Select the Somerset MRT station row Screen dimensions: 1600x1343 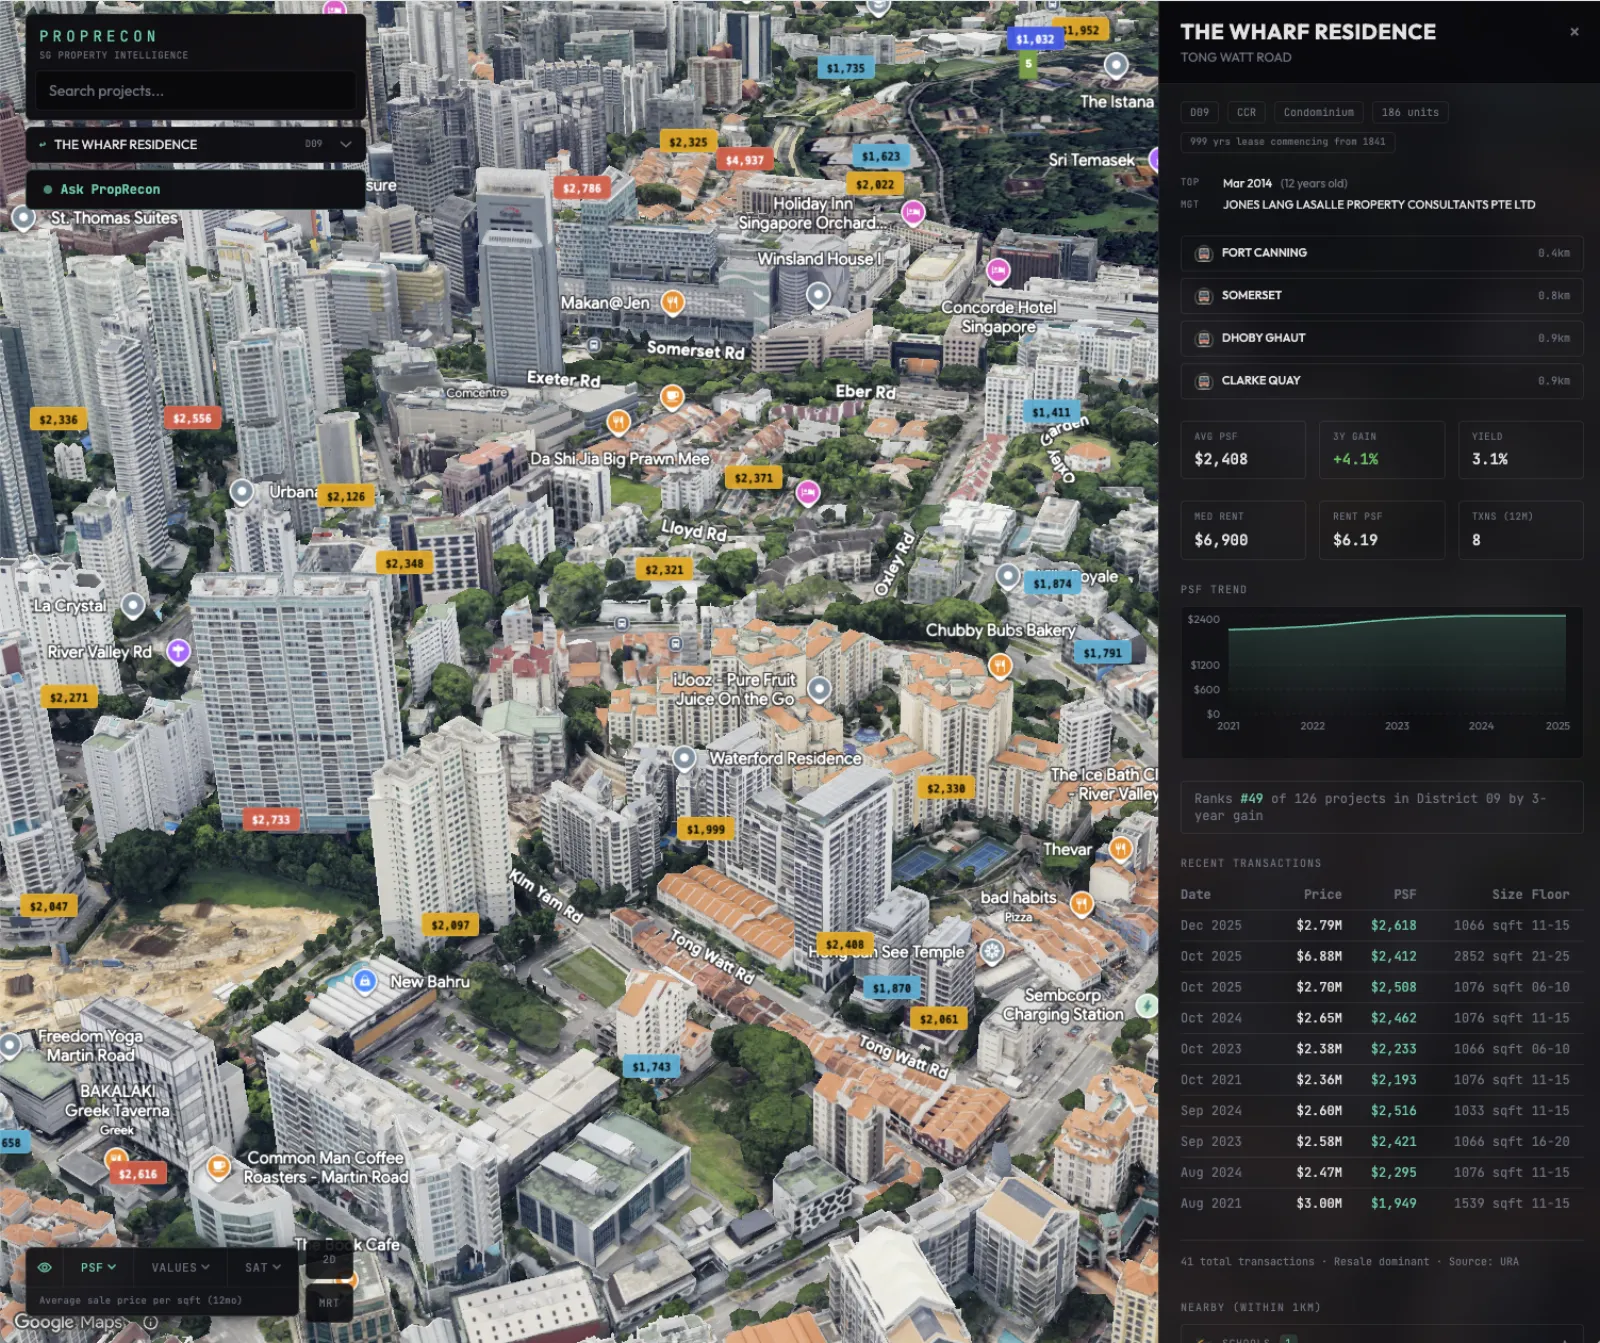[1381, 296]
